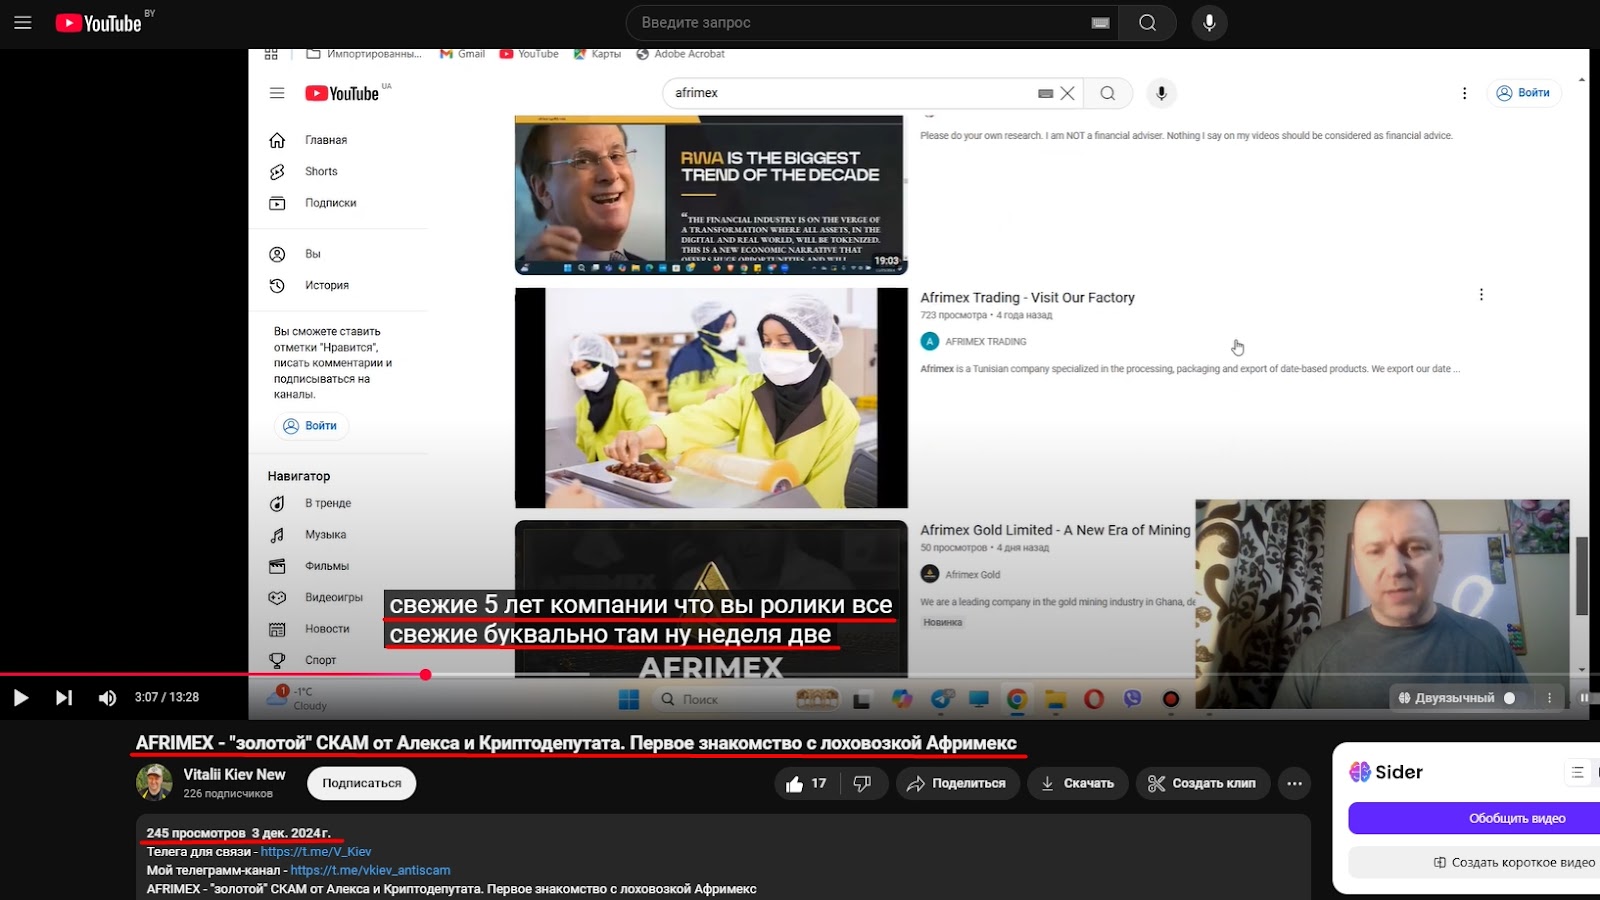Click Карты bookmark in recorded browser

597,54
